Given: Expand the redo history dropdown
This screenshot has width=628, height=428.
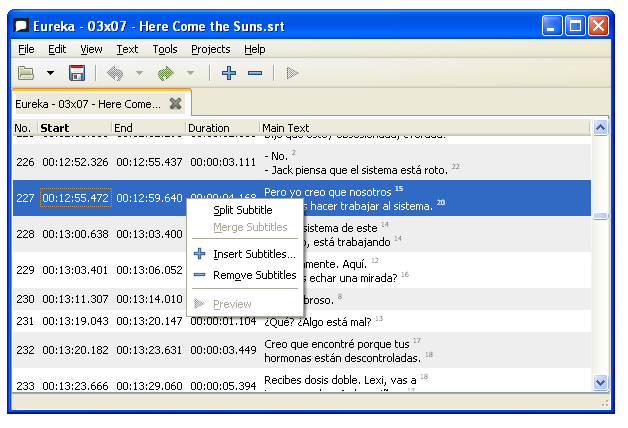Looking at the screenshot, I should coord(191,73).
